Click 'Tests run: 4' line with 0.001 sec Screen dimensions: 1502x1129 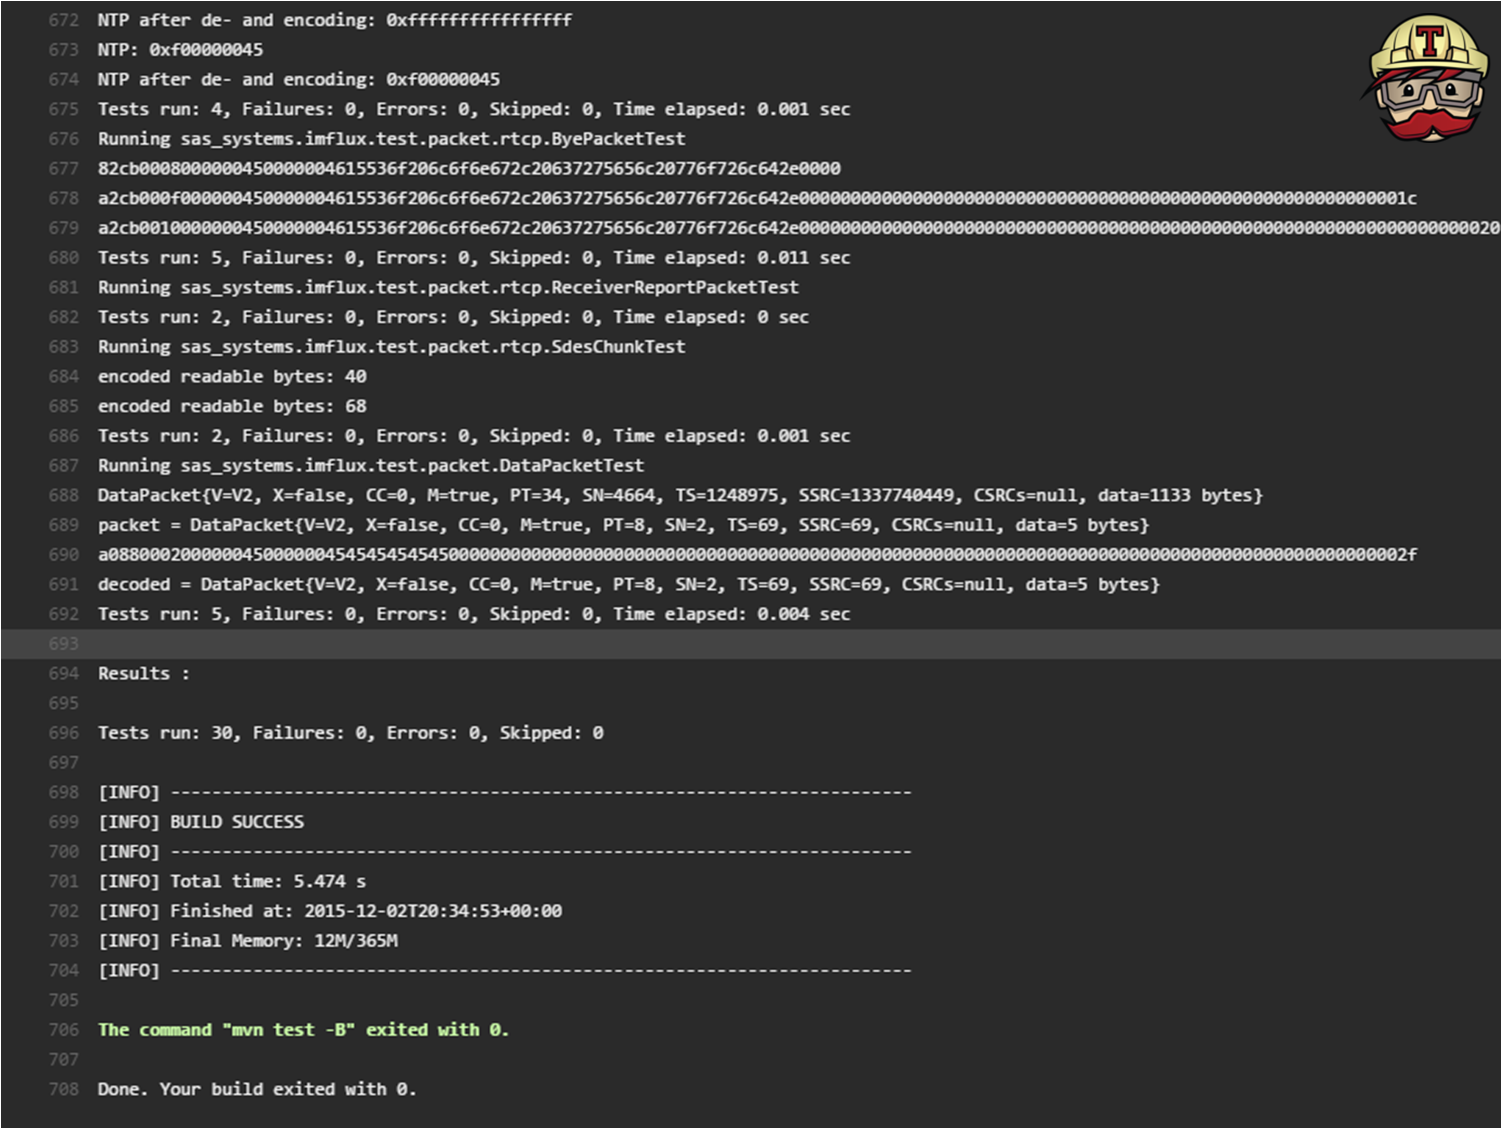(474, 109)
